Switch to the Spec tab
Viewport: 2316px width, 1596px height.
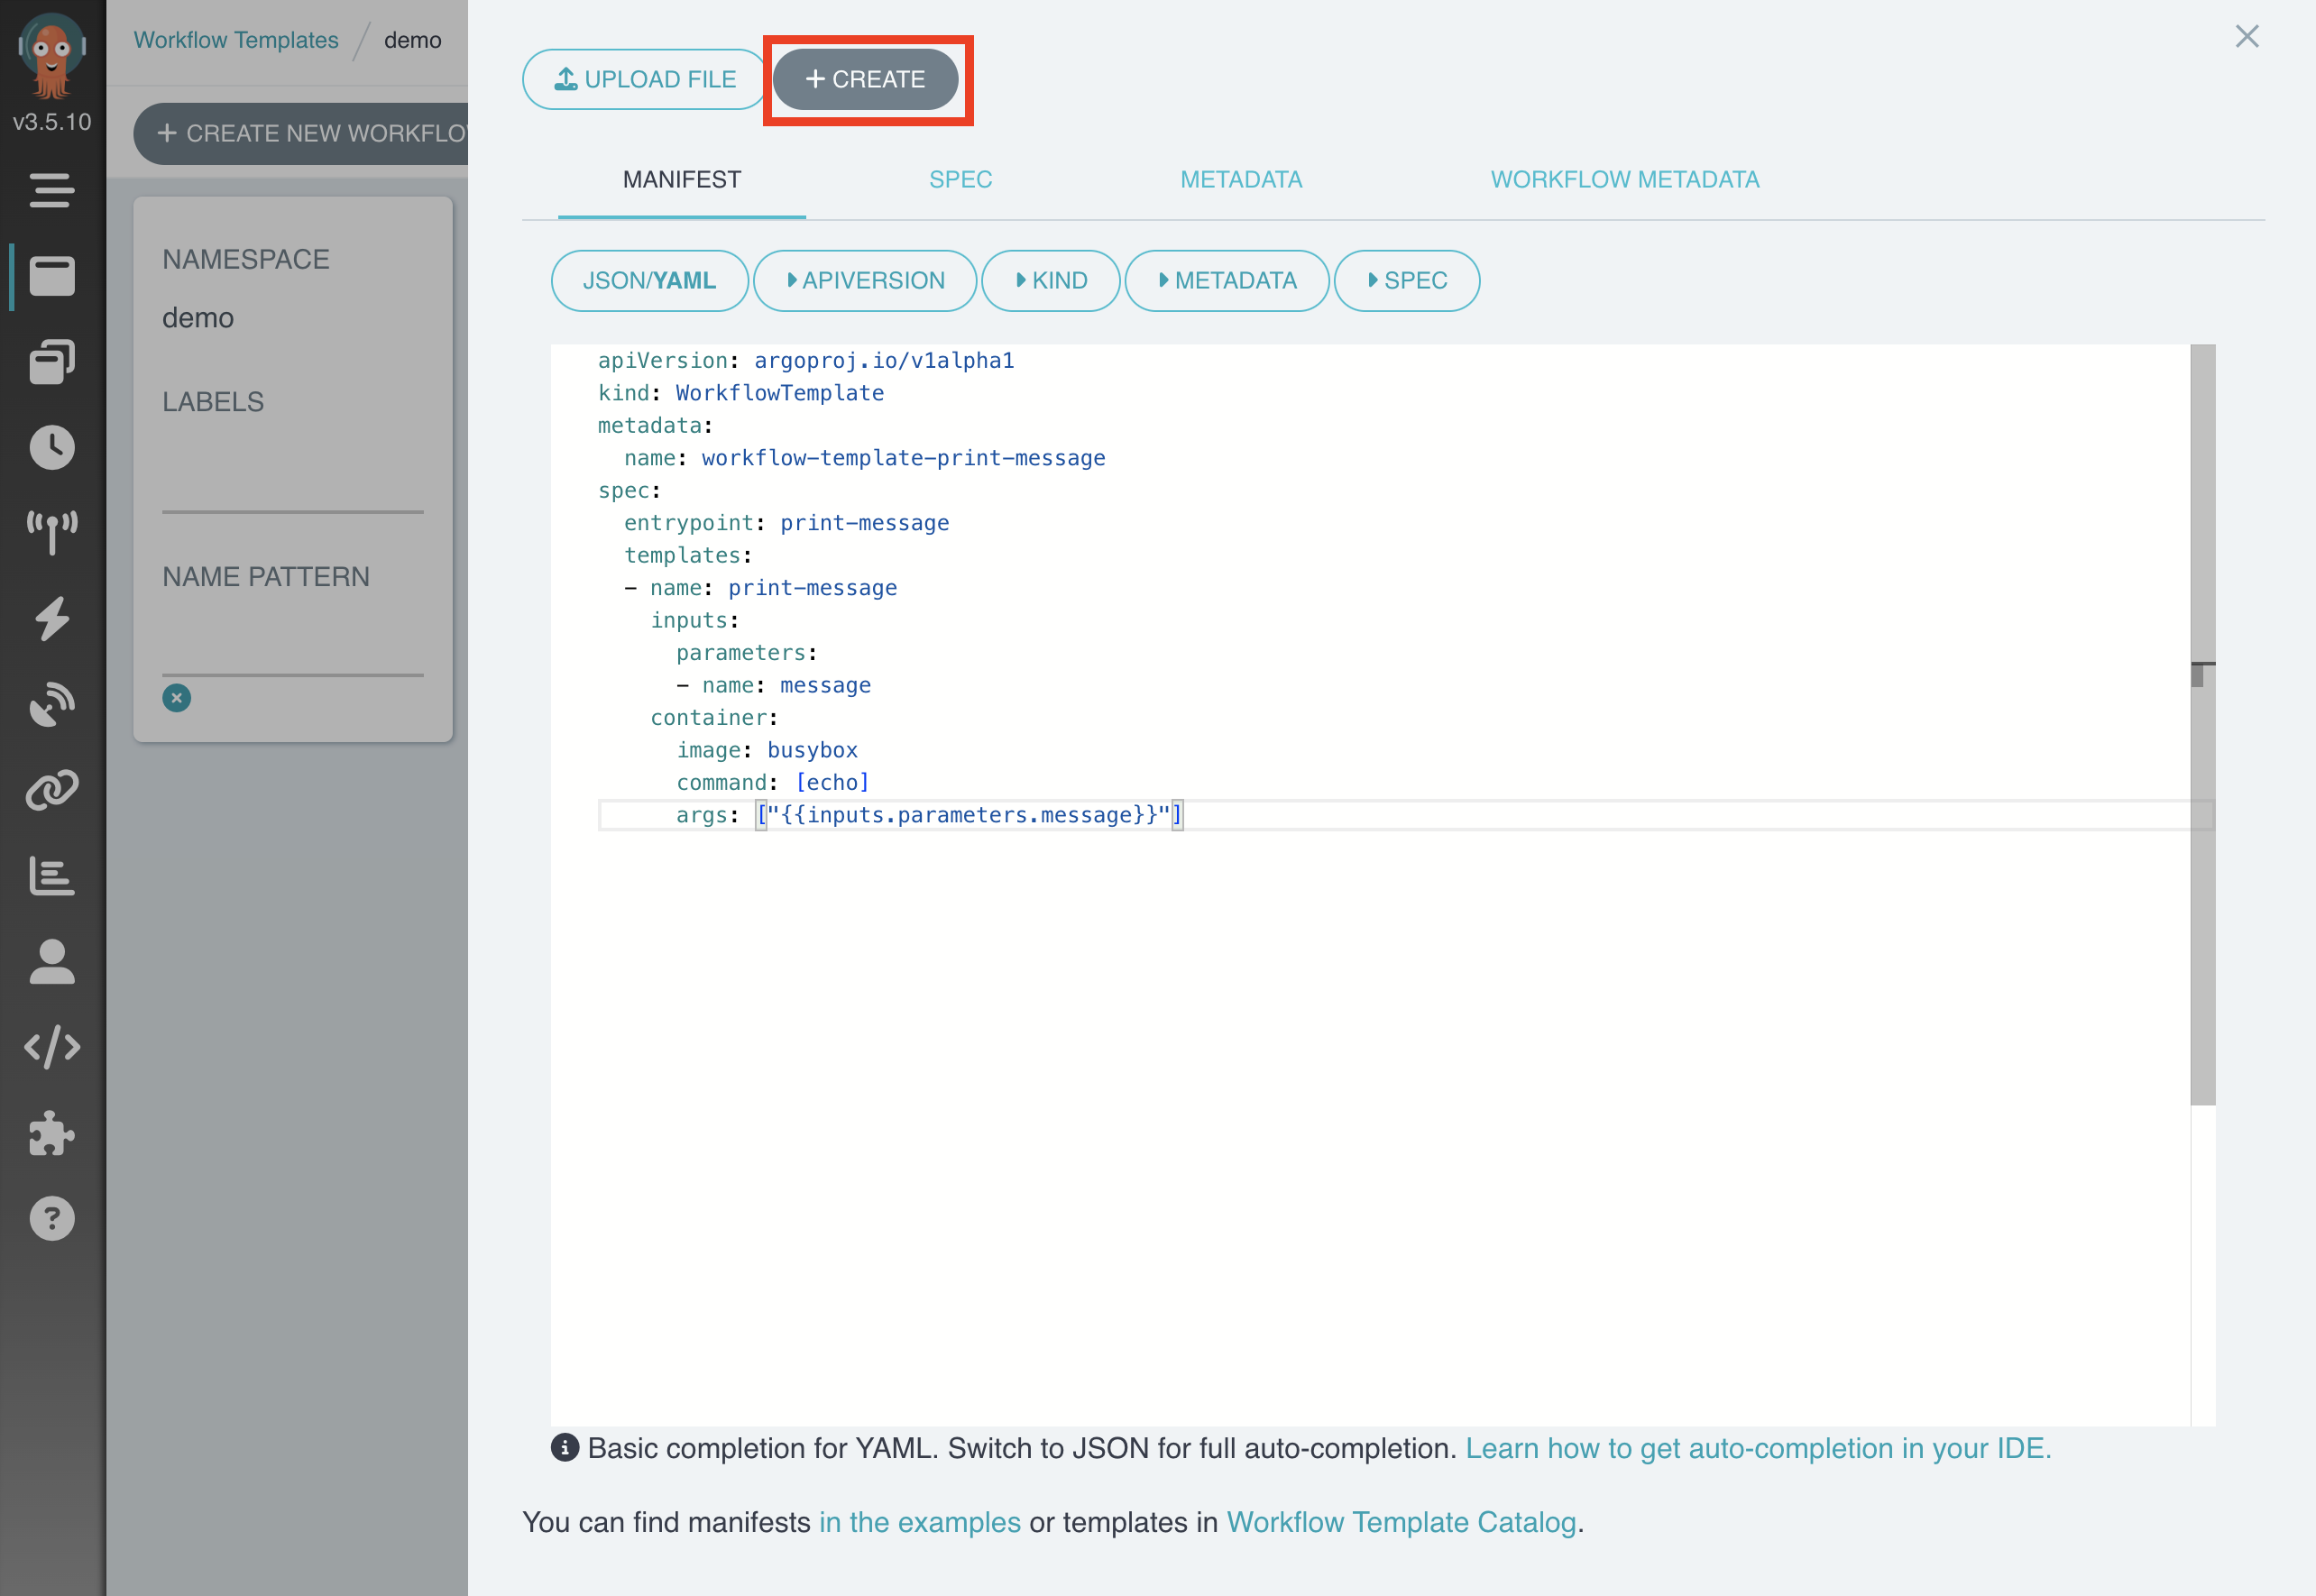[960, 180]
